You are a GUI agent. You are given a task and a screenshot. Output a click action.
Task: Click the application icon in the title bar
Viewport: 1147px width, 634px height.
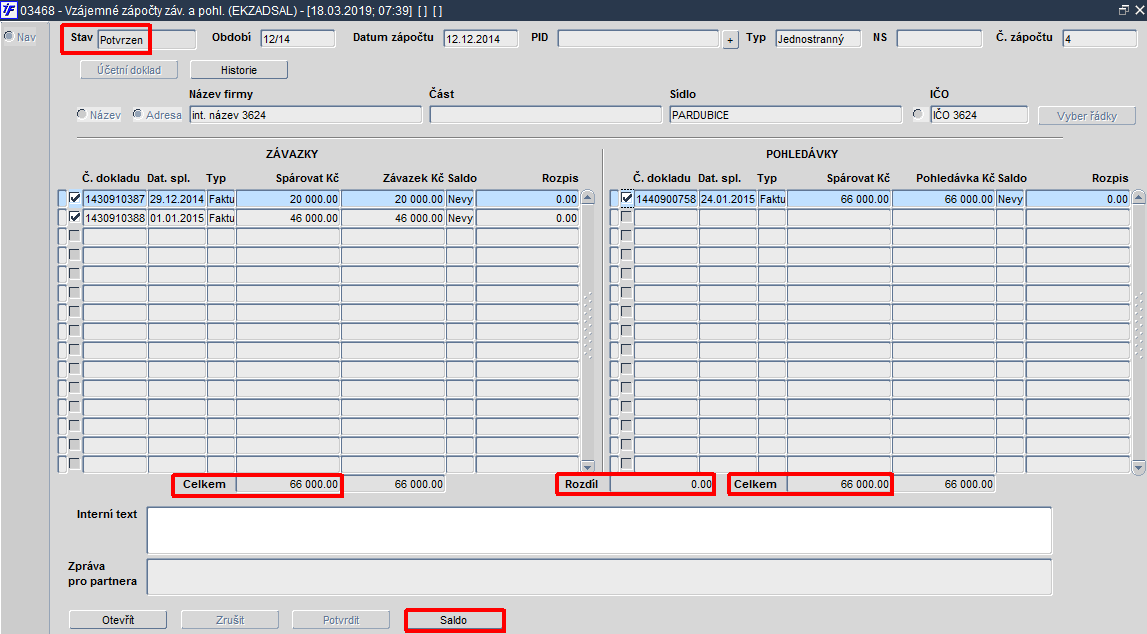point(9,10)
